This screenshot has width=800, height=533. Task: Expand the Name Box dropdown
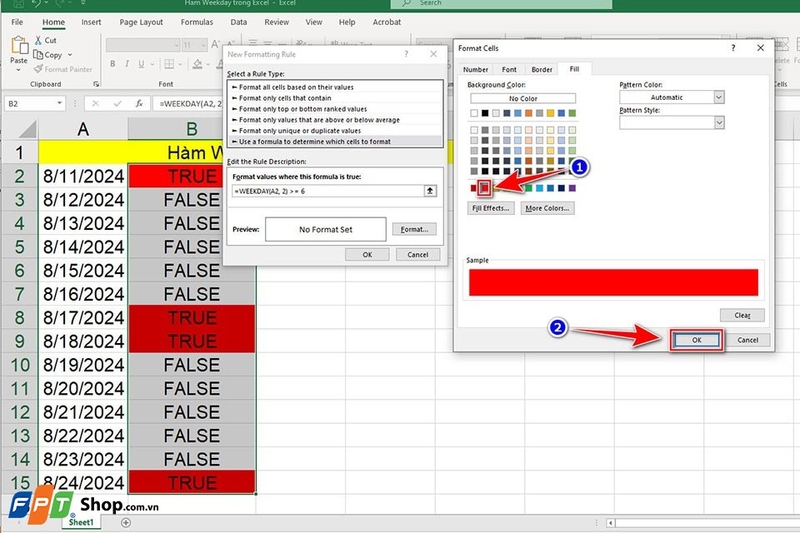click(x=59, y=104)
